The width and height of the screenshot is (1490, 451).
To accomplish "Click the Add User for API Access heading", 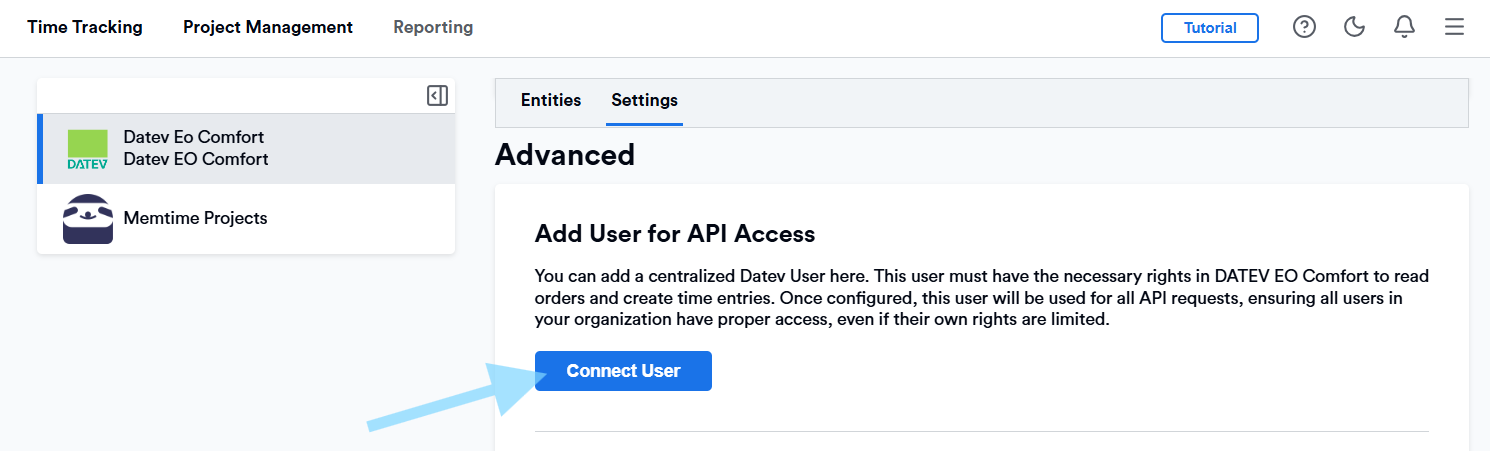I will click(x=675, y=234).
